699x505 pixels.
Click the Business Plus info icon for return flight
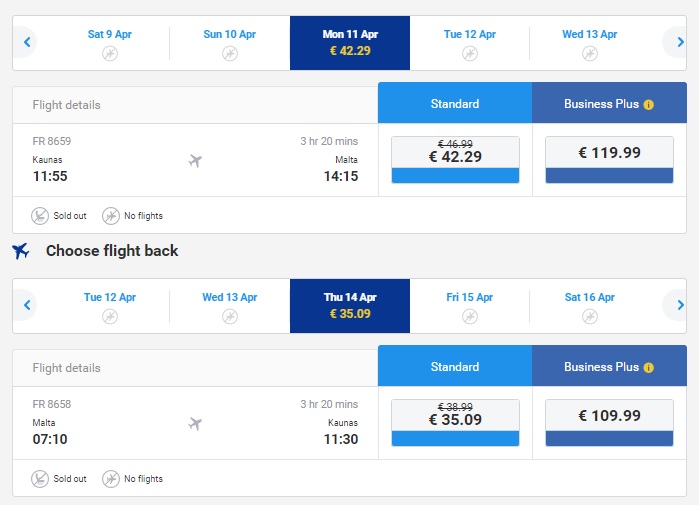[x=649, y=368]
